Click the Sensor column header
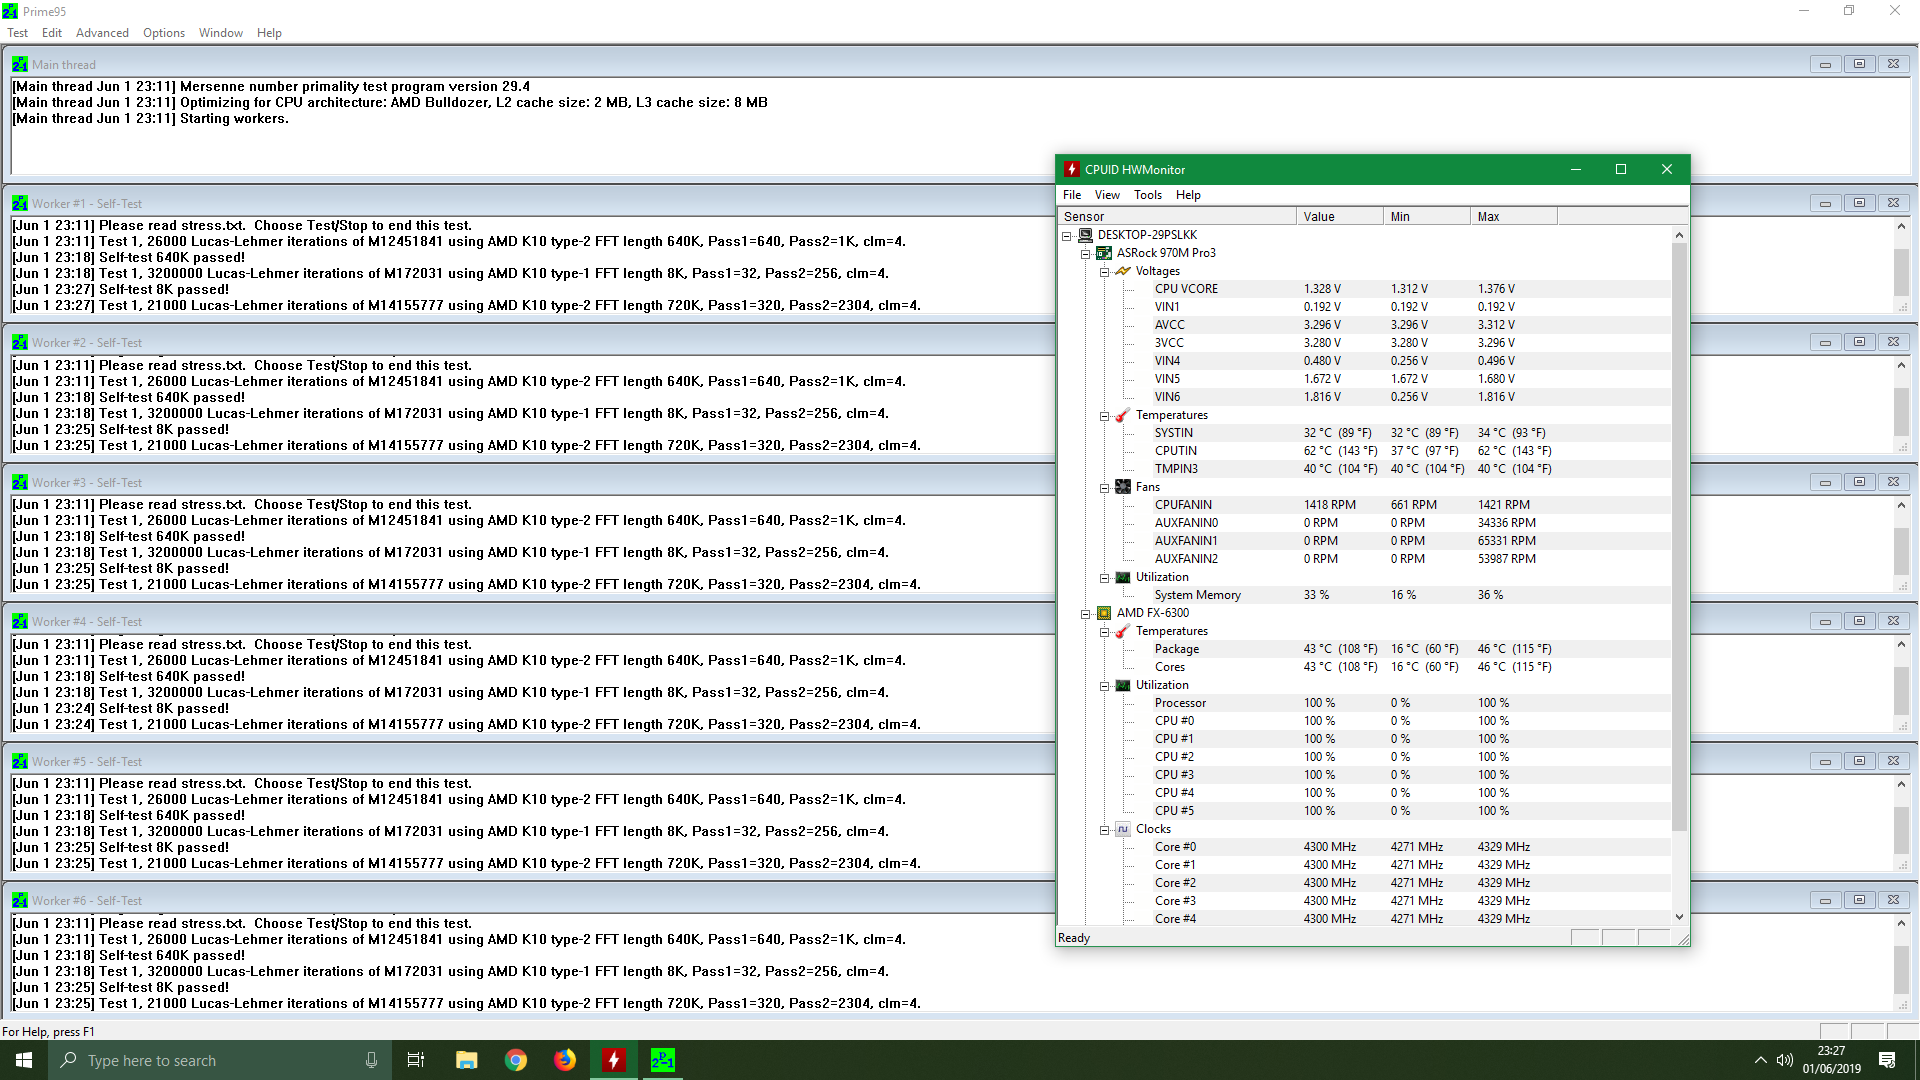 click(x=1176, y=216)
